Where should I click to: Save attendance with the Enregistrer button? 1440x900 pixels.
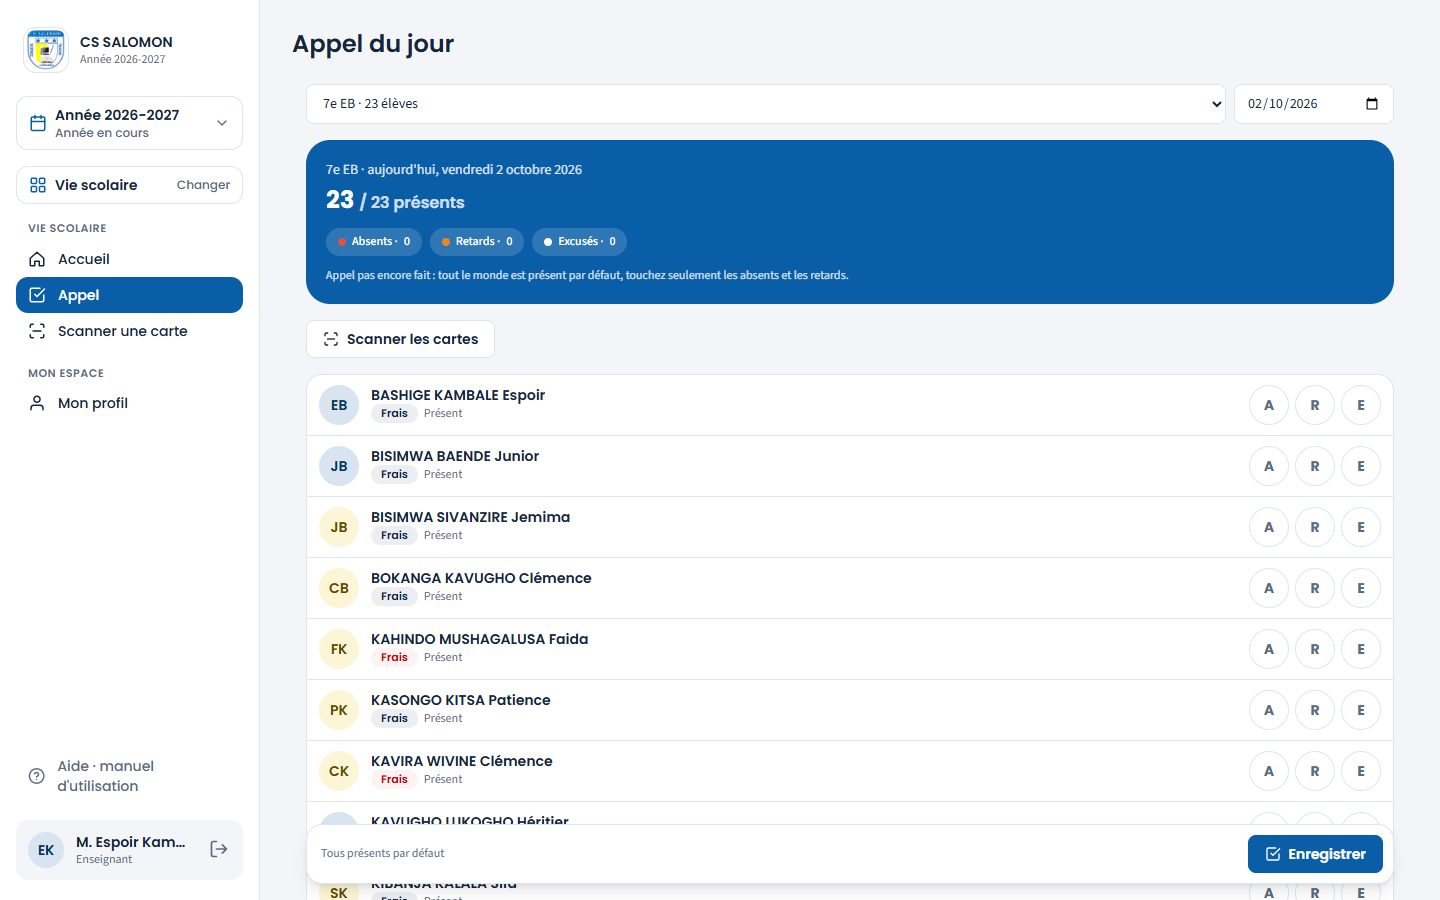[1315, 854]
